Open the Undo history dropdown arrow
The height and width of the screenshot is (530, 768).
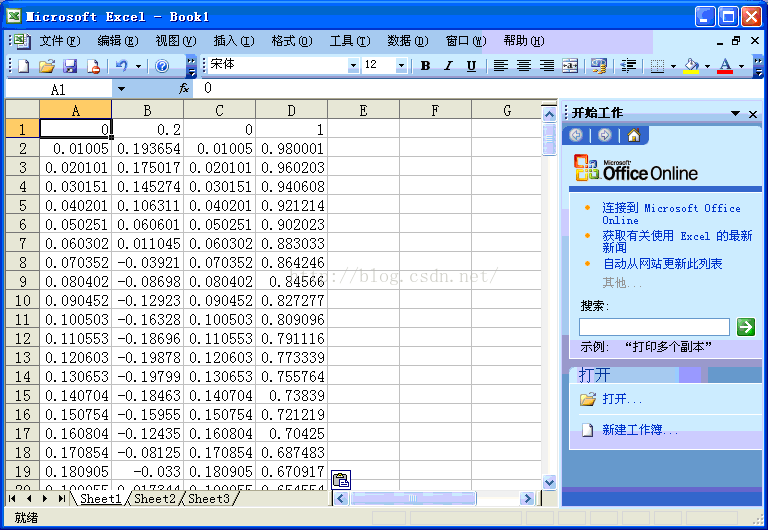click(x=139, y=66)
